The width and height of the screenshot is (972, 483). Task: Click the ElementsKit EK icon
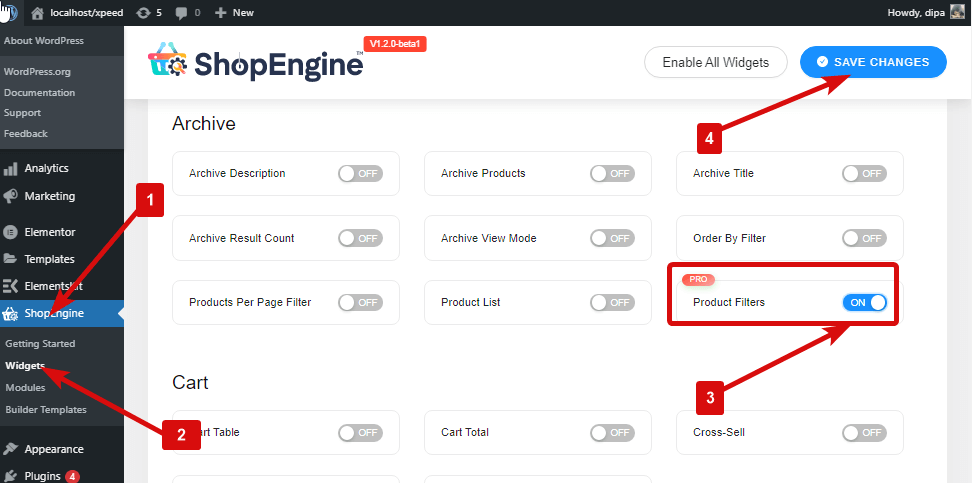[11, 286]
